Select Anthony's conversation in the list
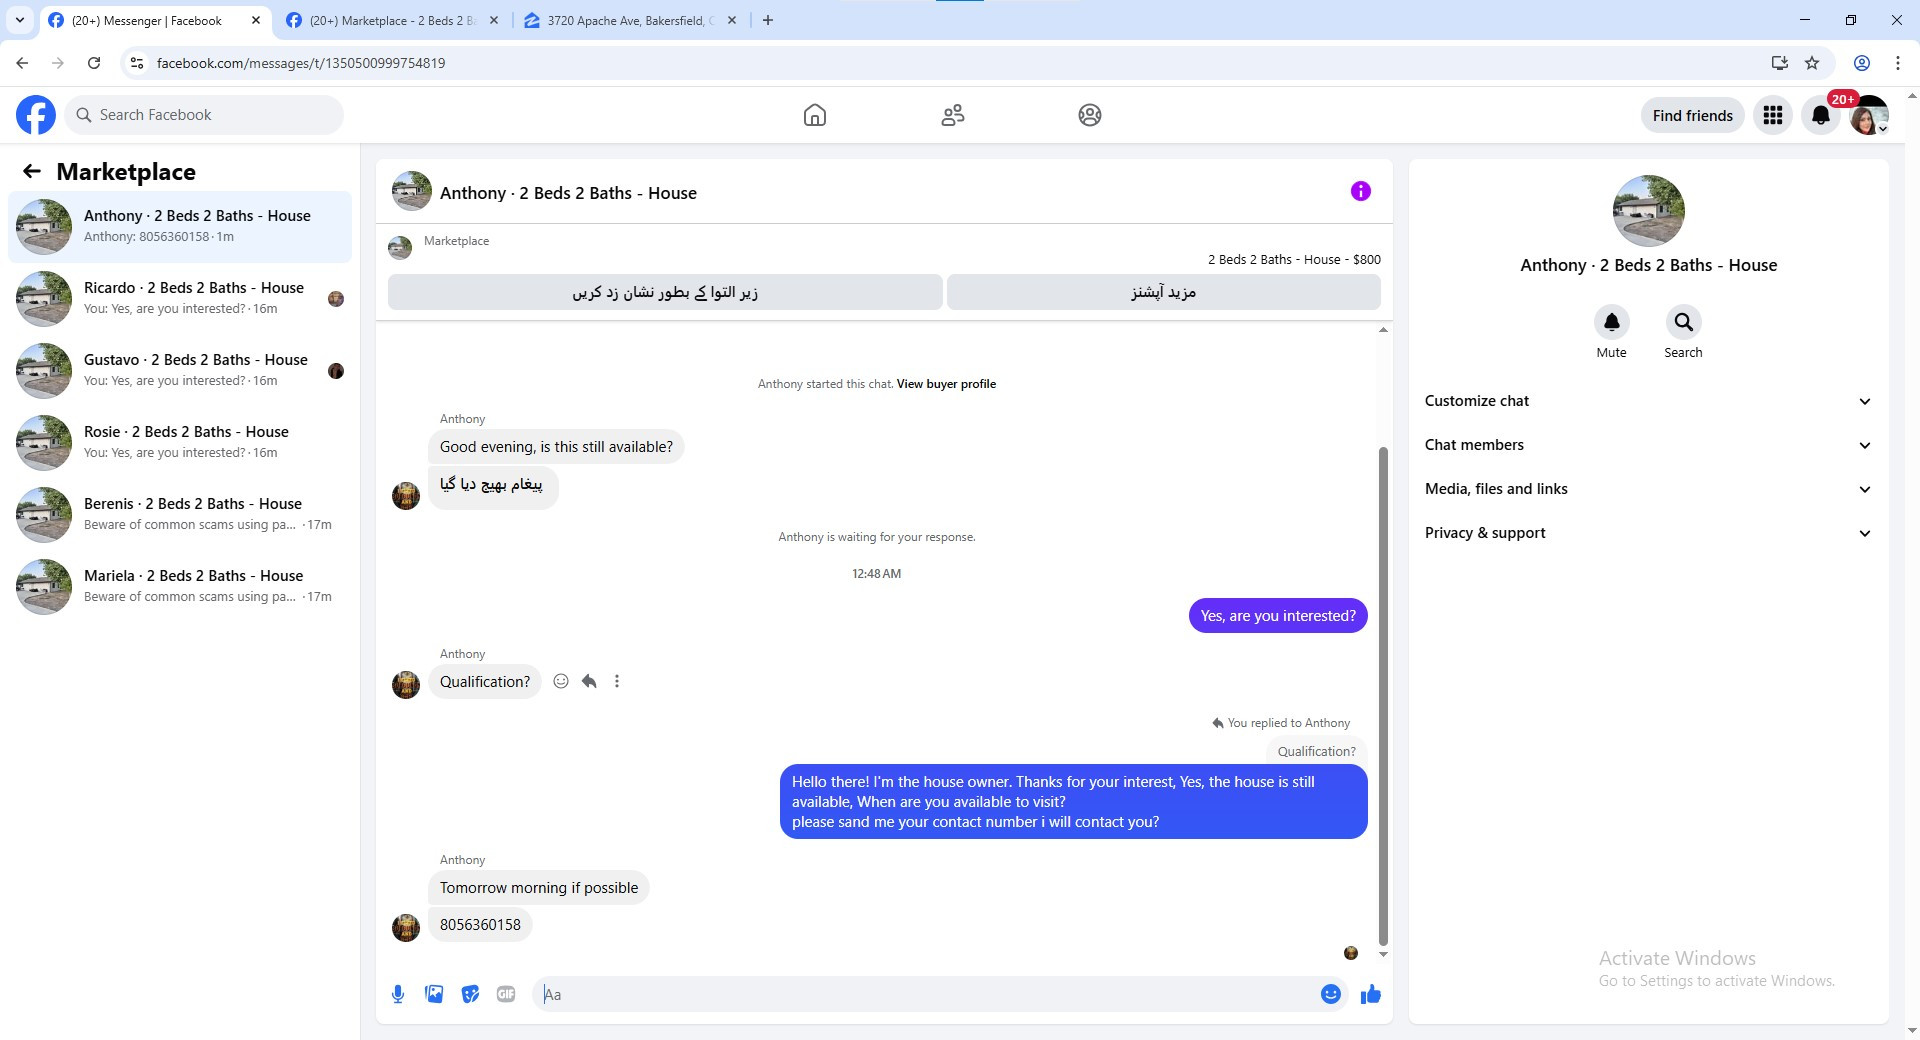The width and height of the screenshot is (1920, 1040). [180, 227]
